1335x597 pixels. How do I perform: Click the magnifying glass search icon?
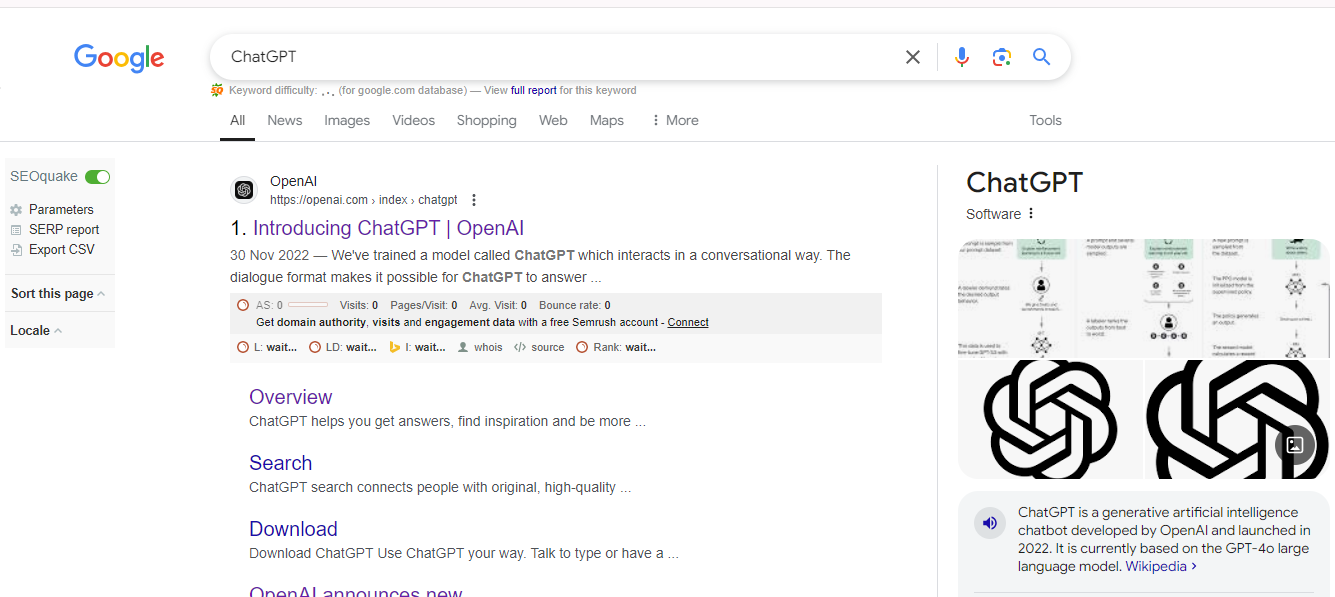1041,57
